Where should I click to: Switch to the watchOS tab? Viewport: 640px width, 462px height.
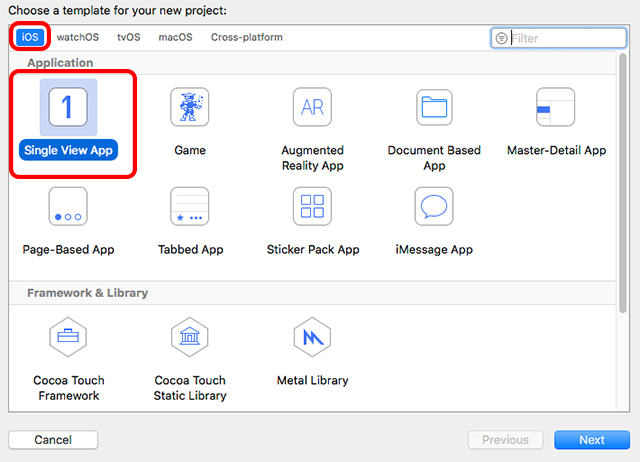click(x=78, y=37)
